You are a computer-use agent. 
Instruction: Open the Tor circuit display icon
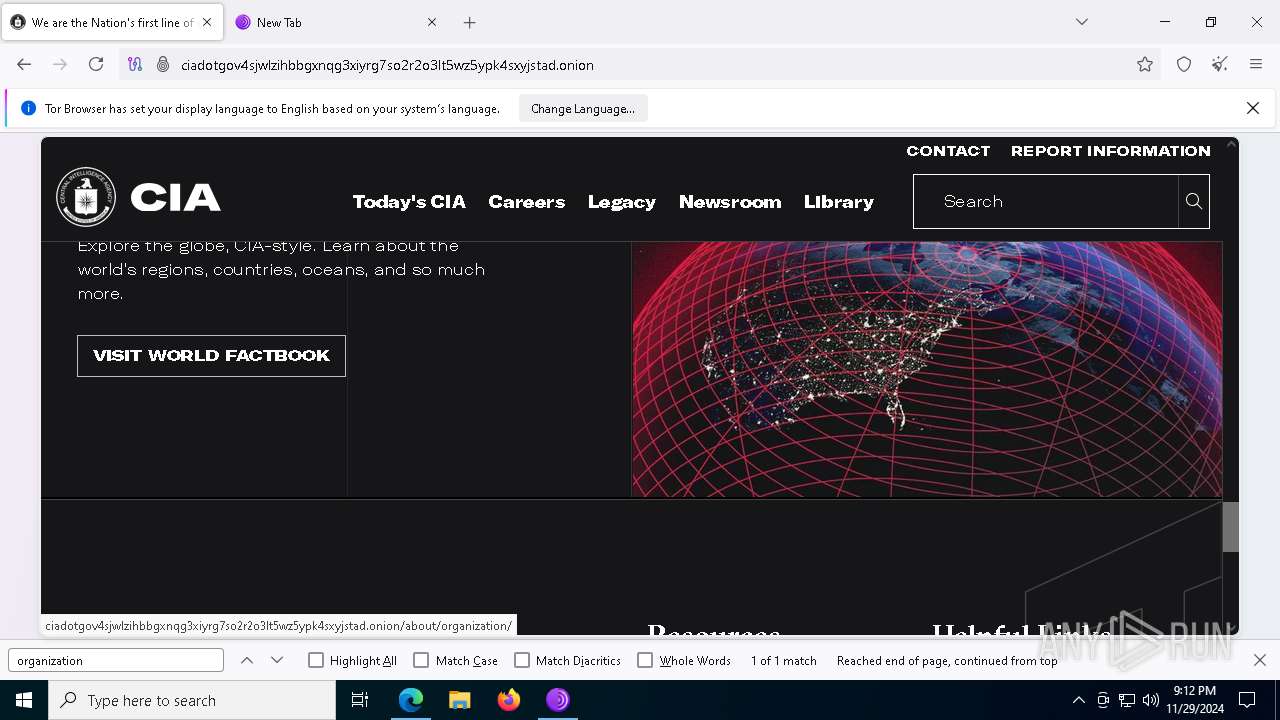(x=135, y=64)
